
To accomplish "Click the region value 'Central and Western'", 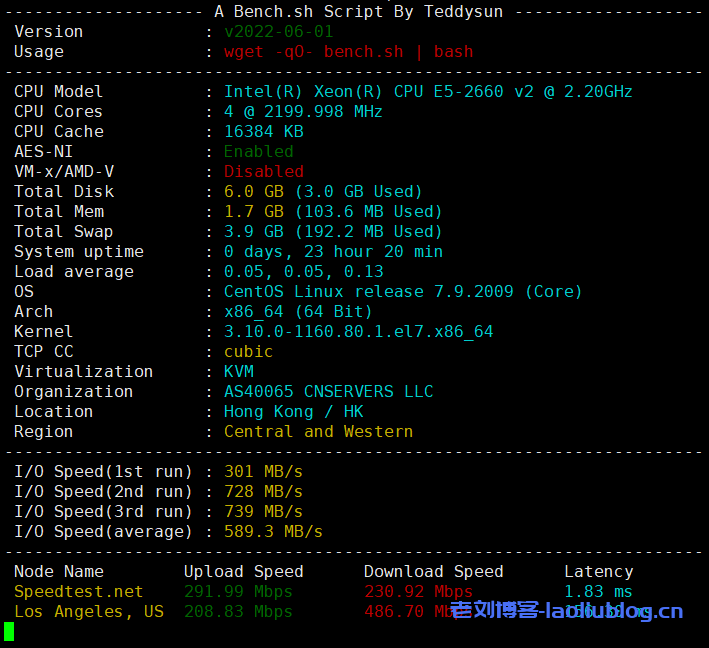I will [318, 431].
